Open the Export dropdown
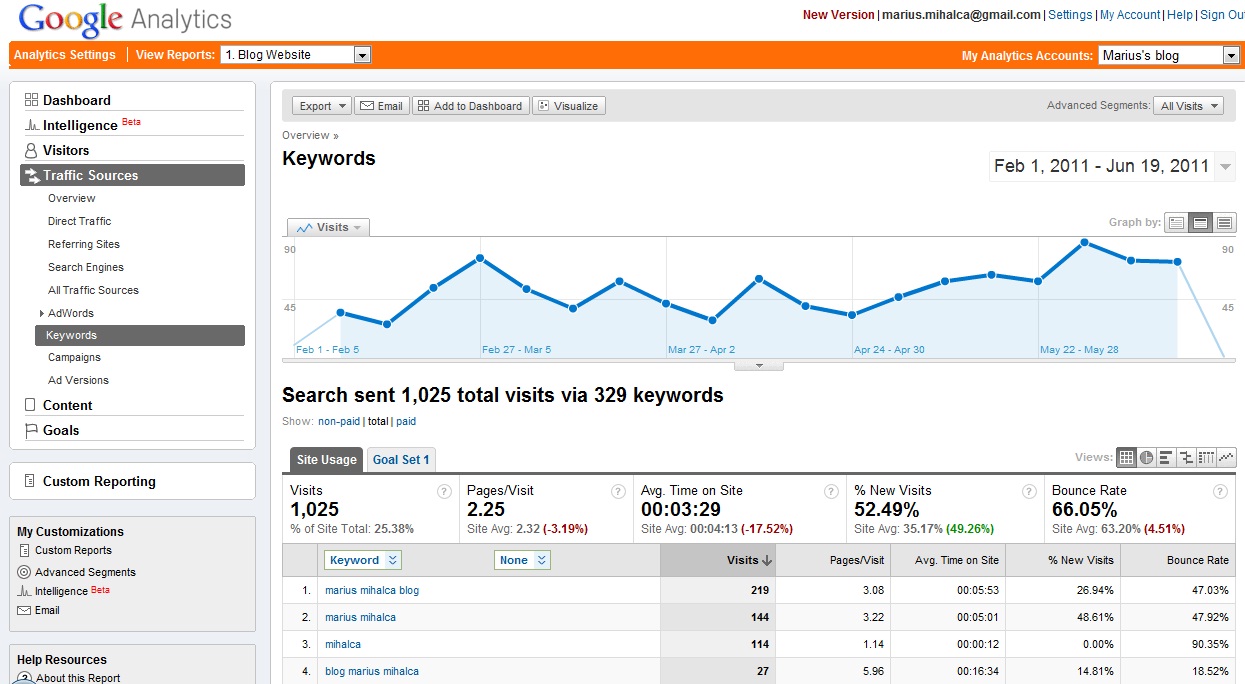The height and width of the screenshot is (684, 1245). tap(322, 106)
